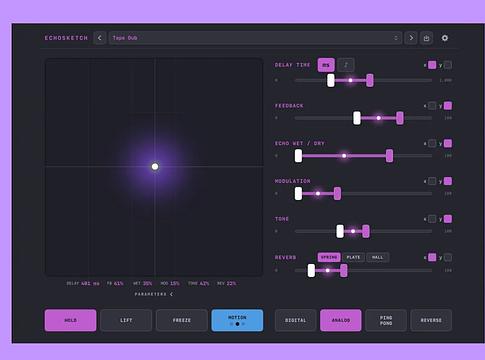
Task: Toggle Modulation y-axis assignment
Action: (x=448, y=181)
